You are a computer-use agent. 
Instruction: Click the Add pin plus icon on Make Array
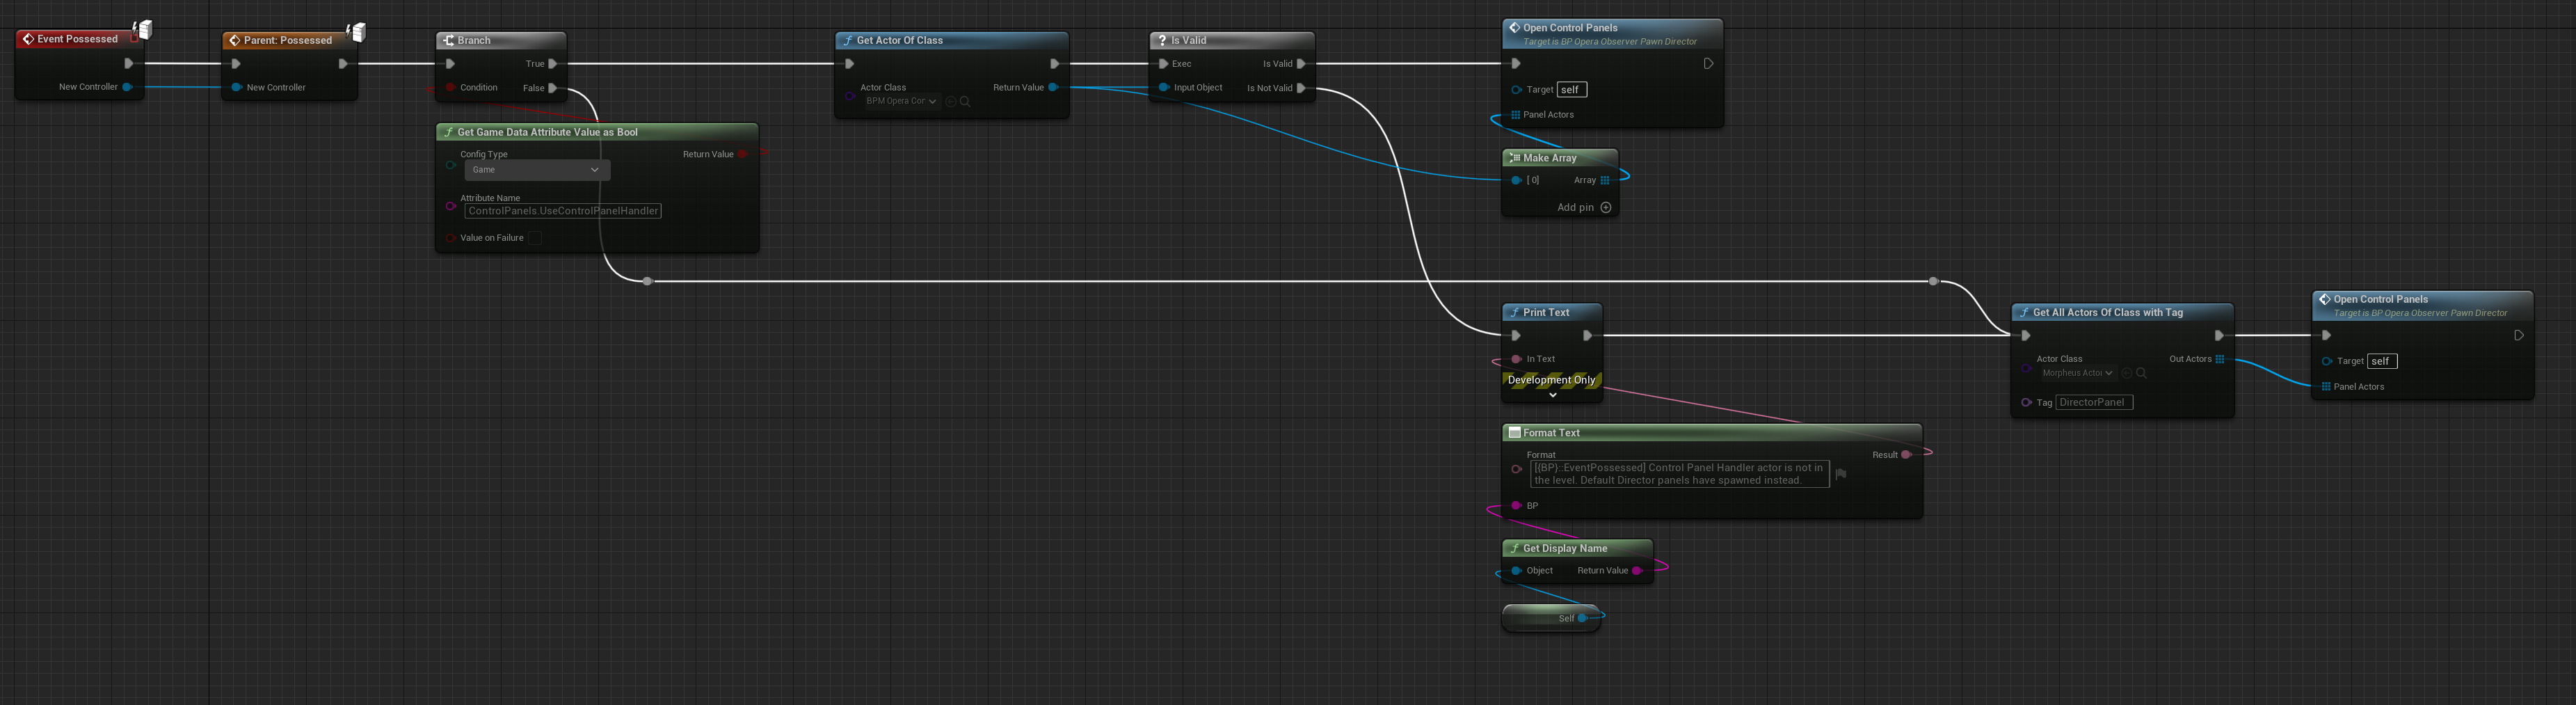click(x=1606, y=208)
